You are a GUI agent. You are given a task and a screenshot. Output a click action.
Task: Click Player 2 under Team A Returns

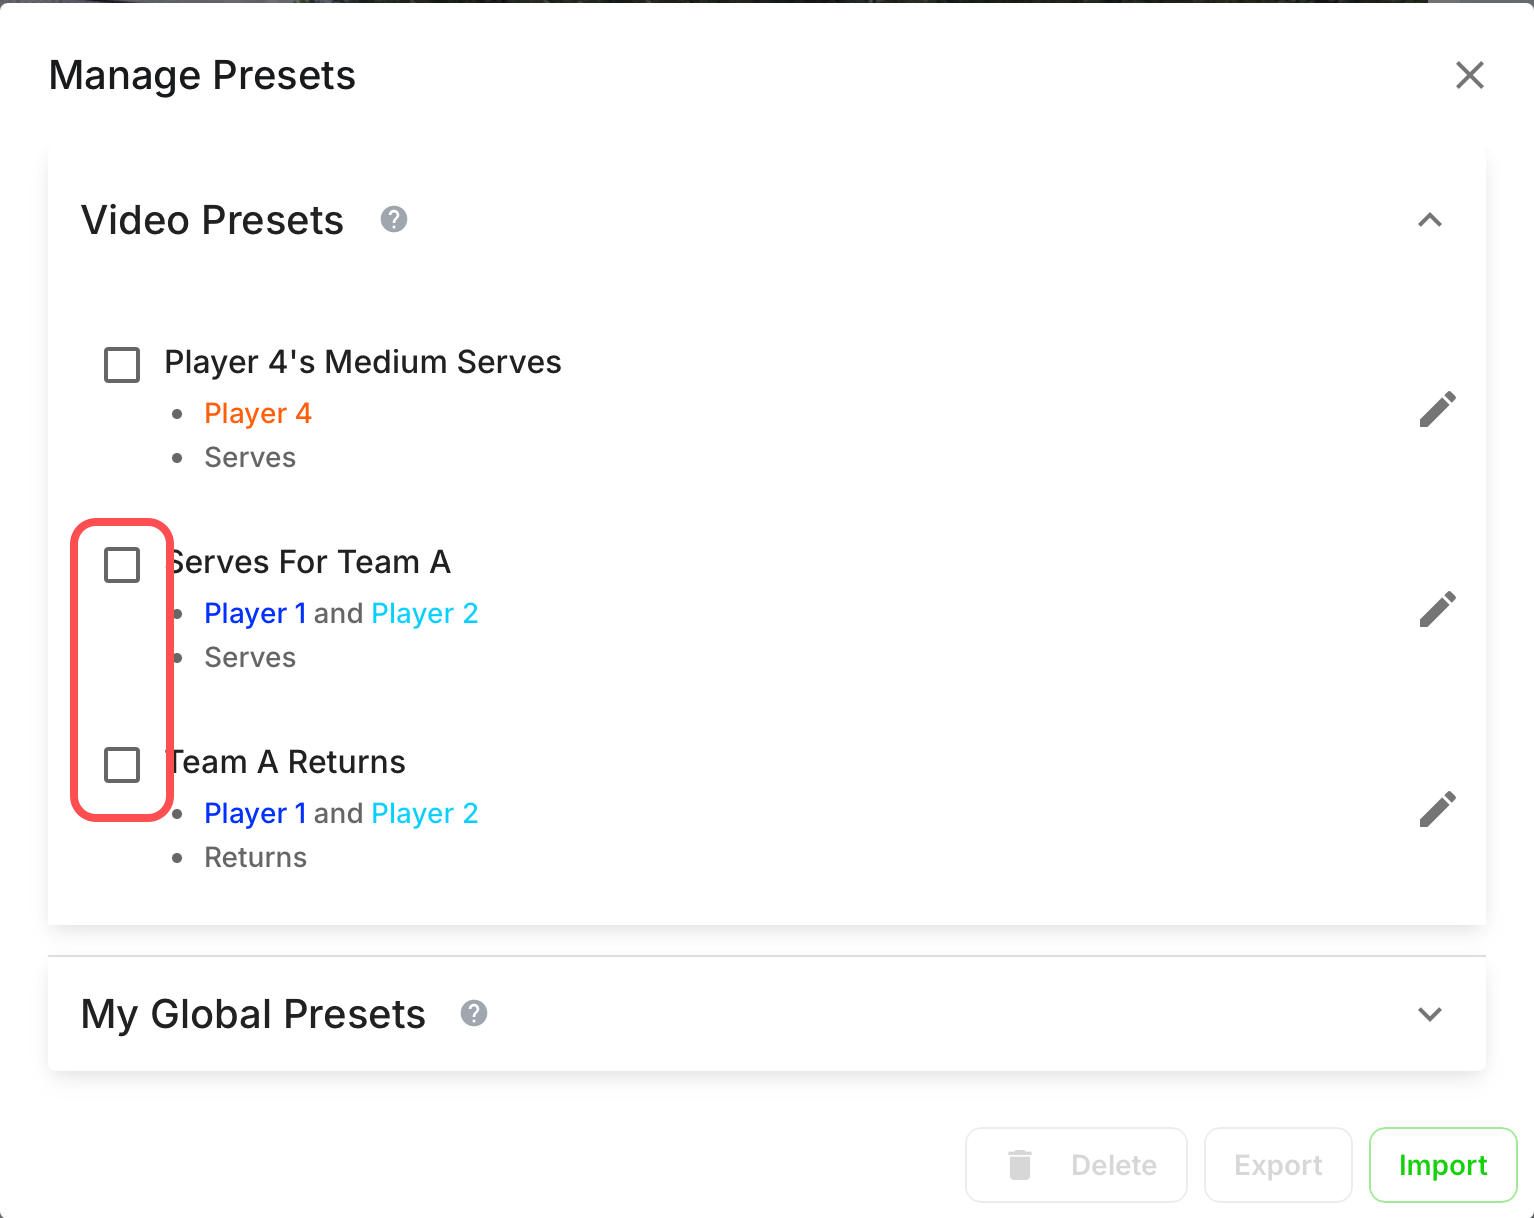[425, 813]
